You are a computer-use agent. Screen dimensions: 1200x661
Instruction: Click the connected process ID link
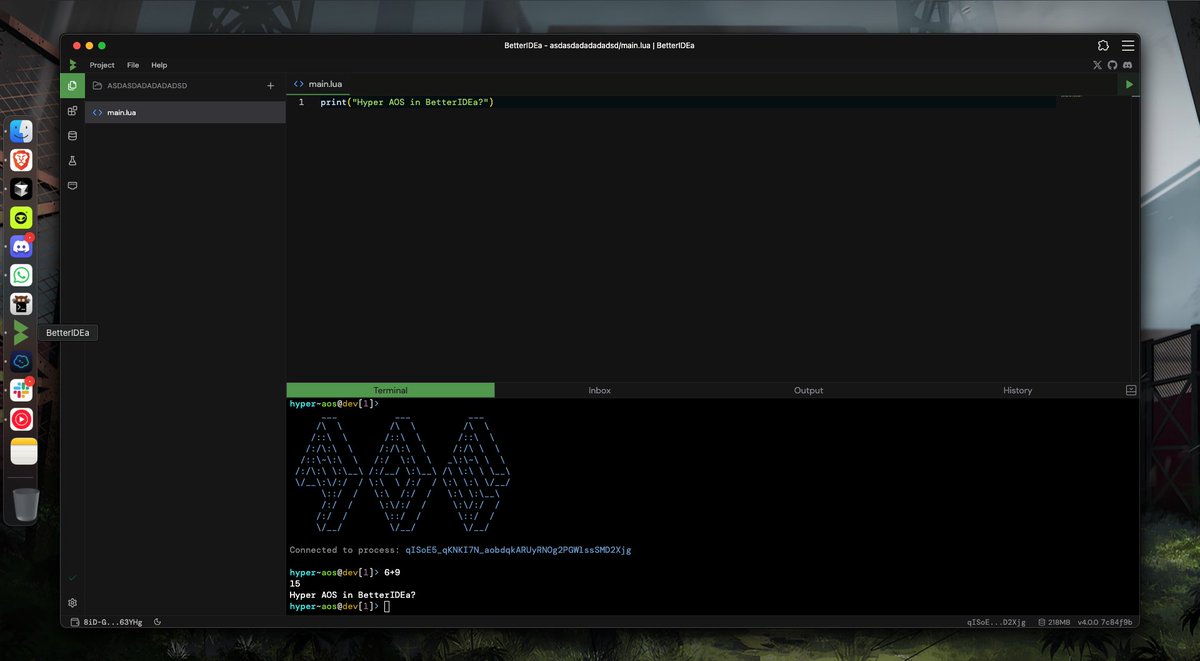point(518,550)
